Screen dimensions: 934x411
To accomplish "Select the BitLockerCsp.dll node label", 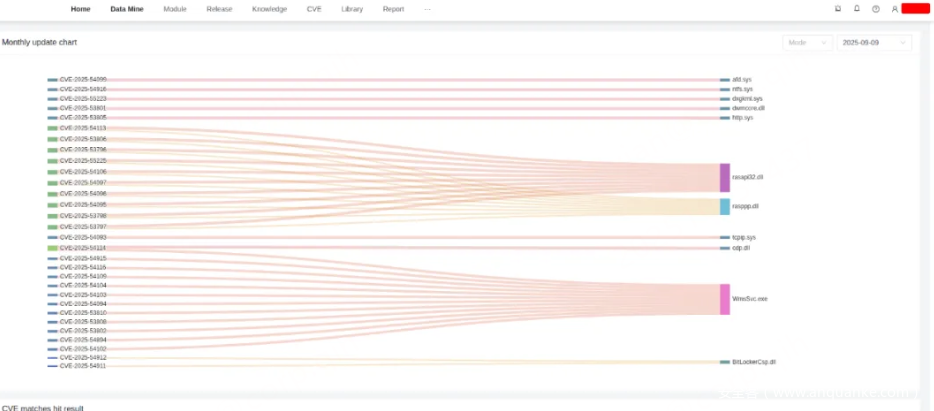I will pos(754,362).
